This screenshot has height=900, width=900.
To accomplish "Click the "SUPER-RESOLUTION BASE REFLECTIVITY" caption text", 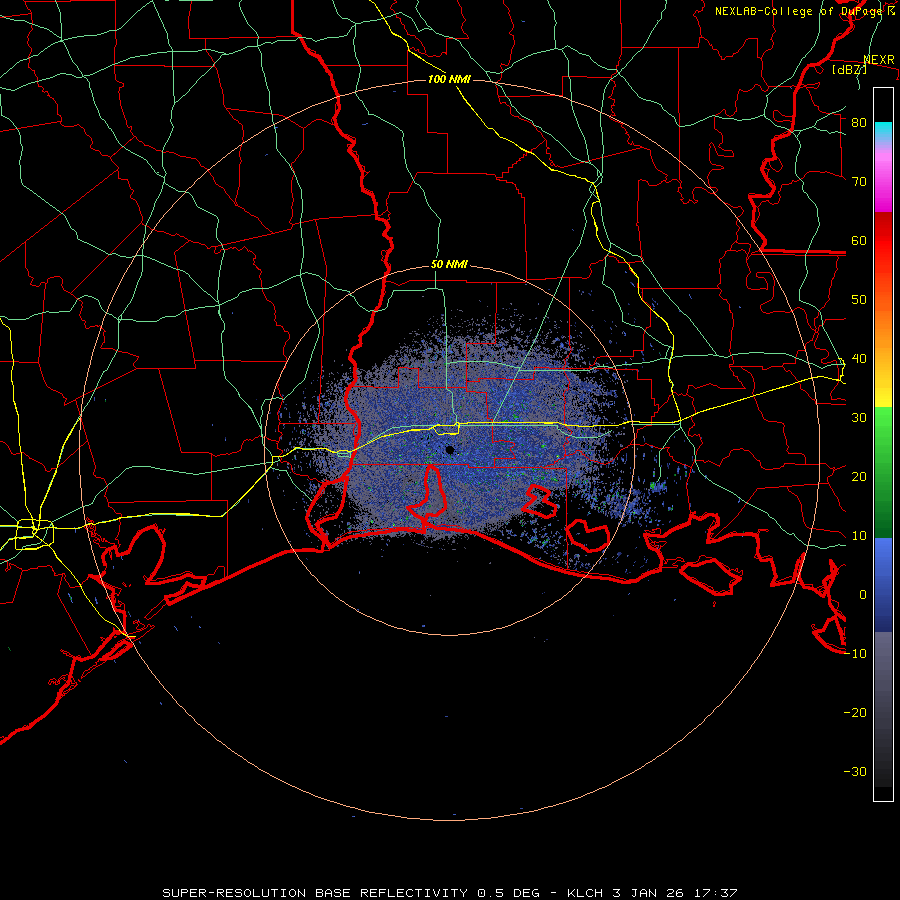I will pos(317,893).
